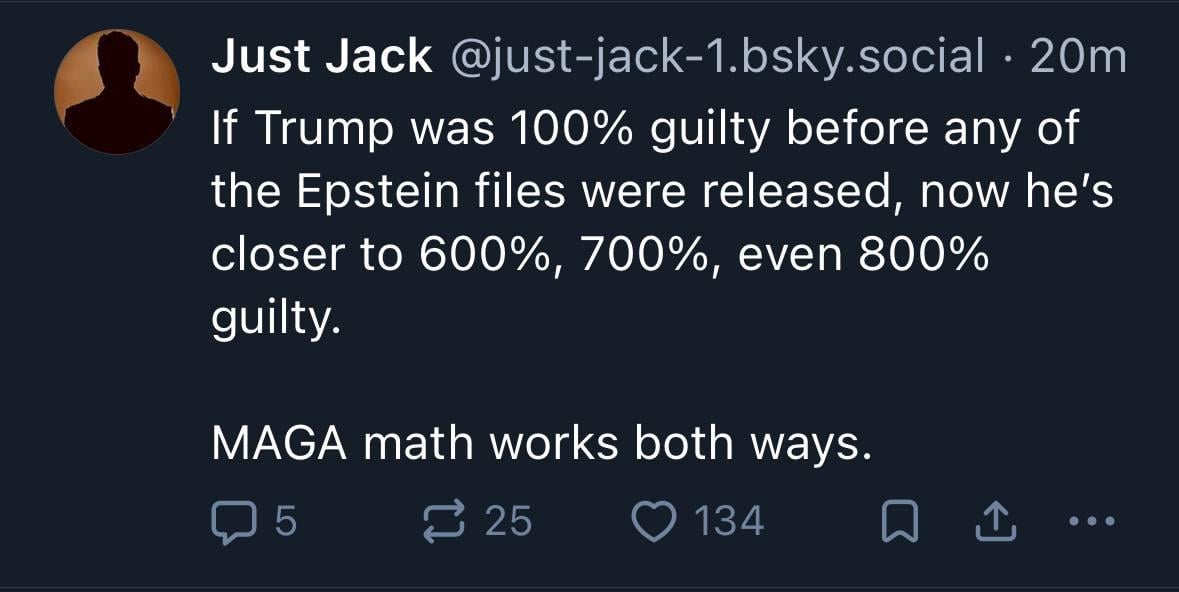Click the display name "Just Jack"
This screenshot has height=592, width=1179.
click(321, 60)
